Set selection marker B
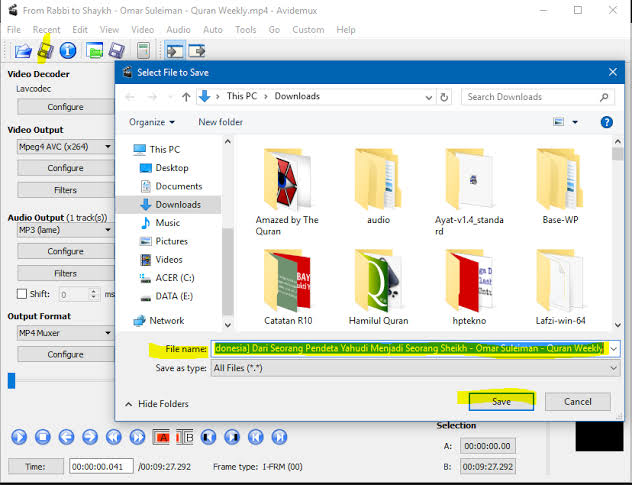The width and height of the screenshot is (632, 485). click(185, 437)
